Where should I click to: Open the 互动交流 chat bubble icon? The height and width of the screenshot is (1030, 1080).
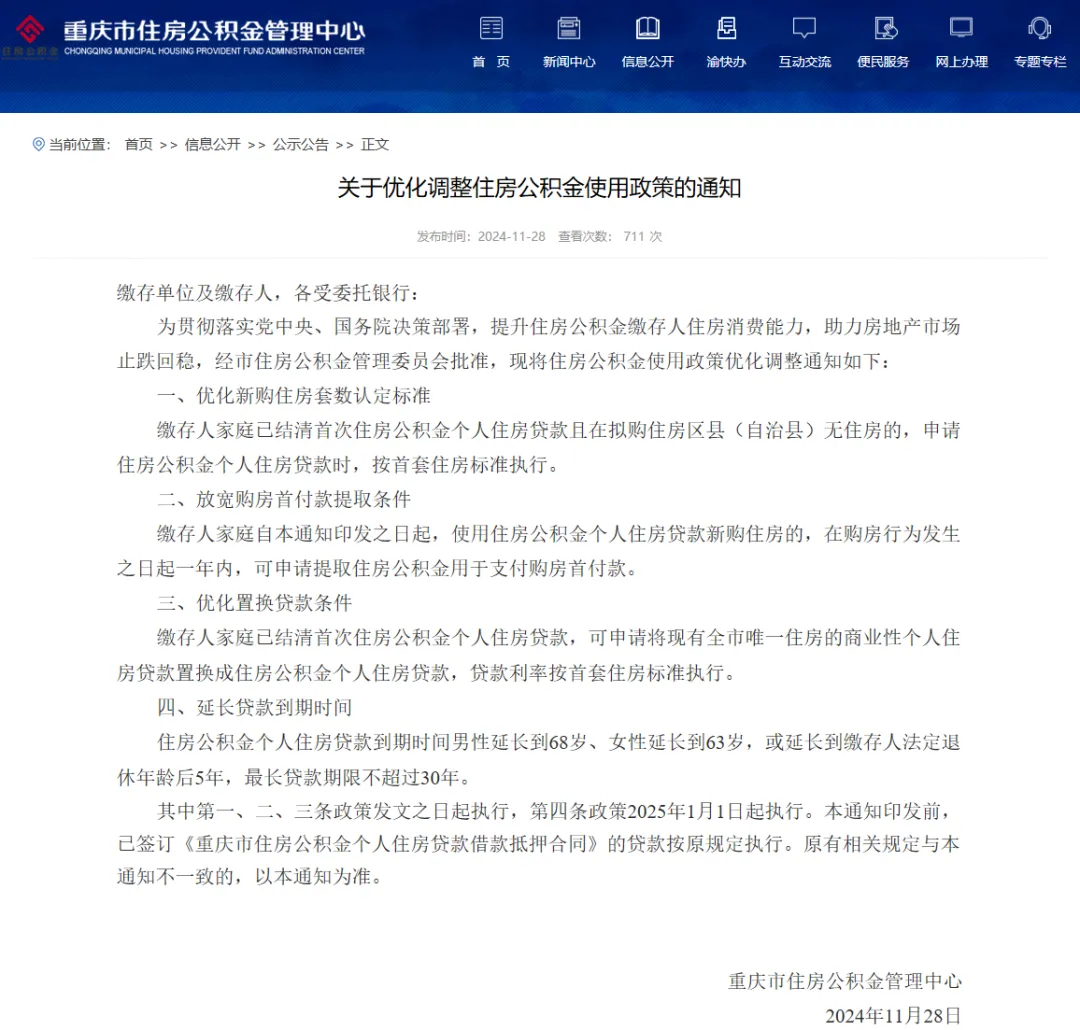(x=804, y=28)
